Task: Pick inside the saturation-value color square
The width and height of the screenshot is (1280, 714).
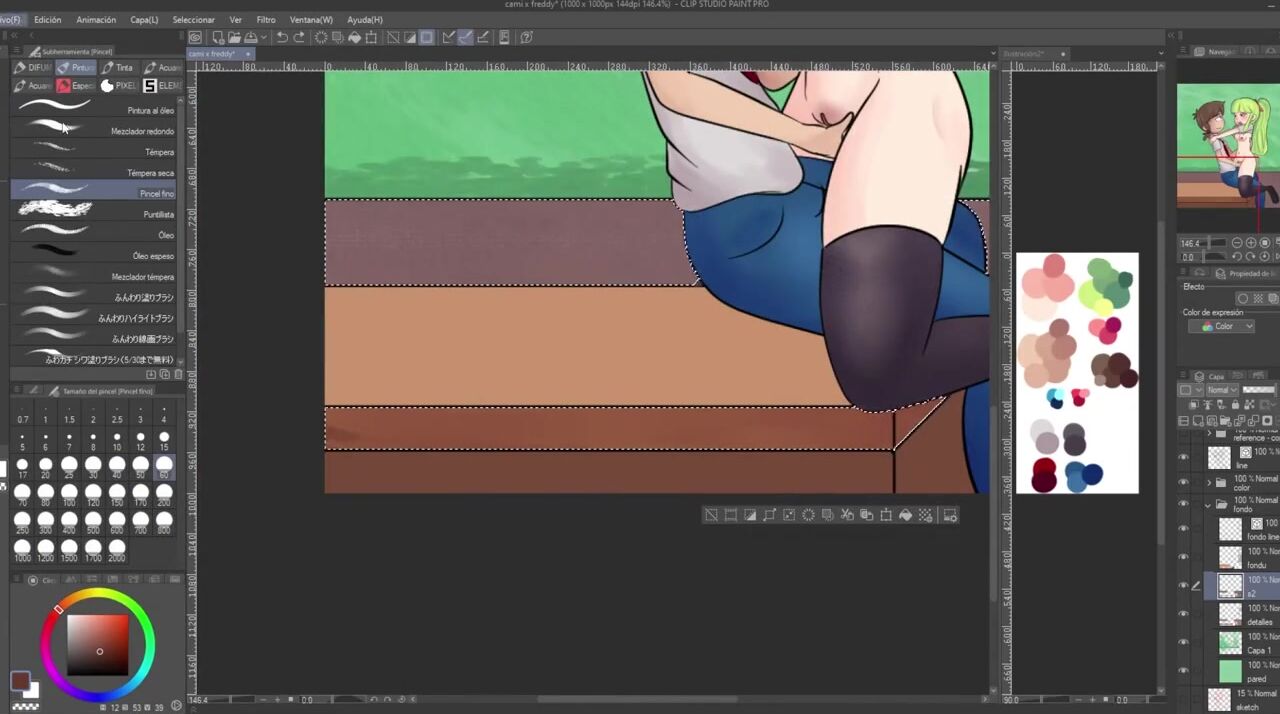Action: 98,645
